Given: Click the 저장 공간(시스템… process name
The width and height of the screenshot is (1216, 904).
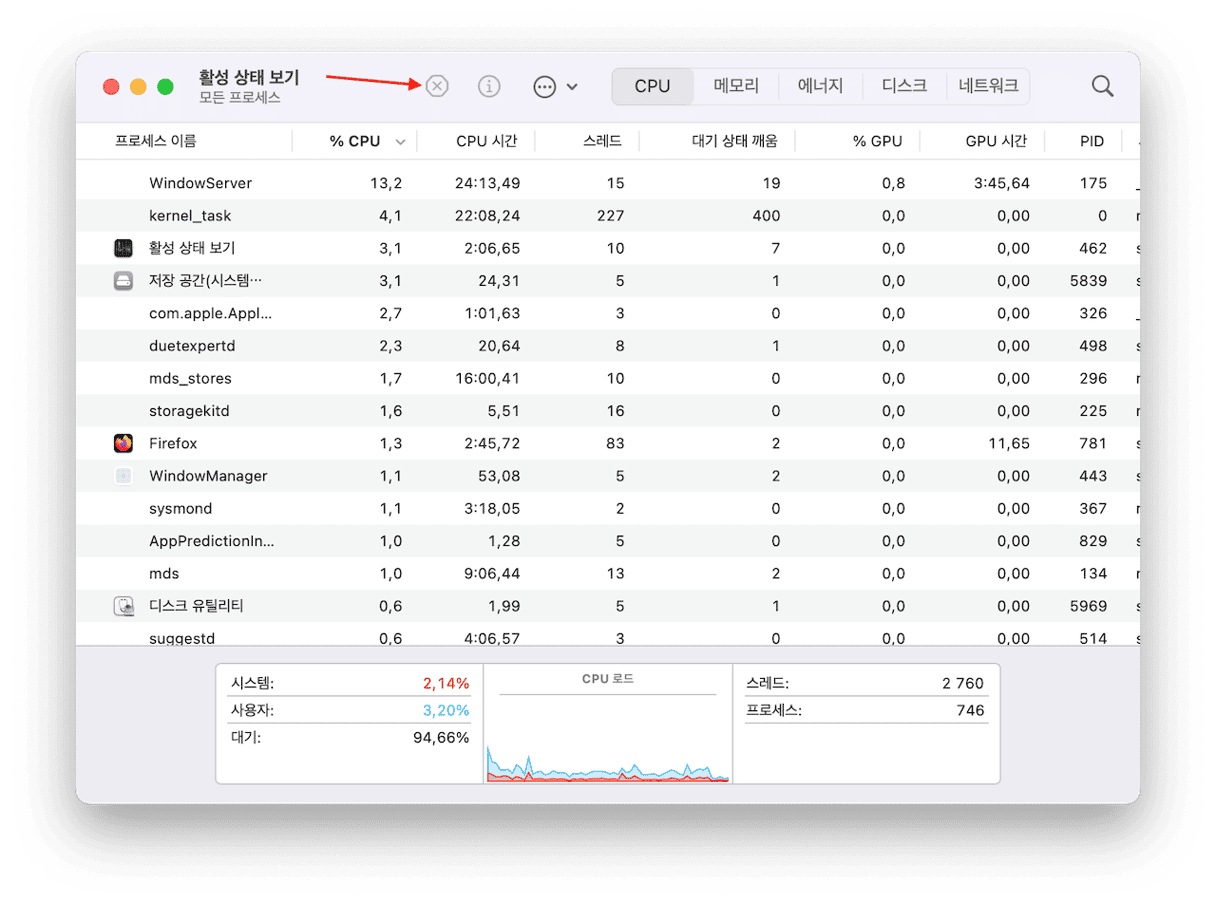Looking at the screenshot, I should (x=206, y=281).
